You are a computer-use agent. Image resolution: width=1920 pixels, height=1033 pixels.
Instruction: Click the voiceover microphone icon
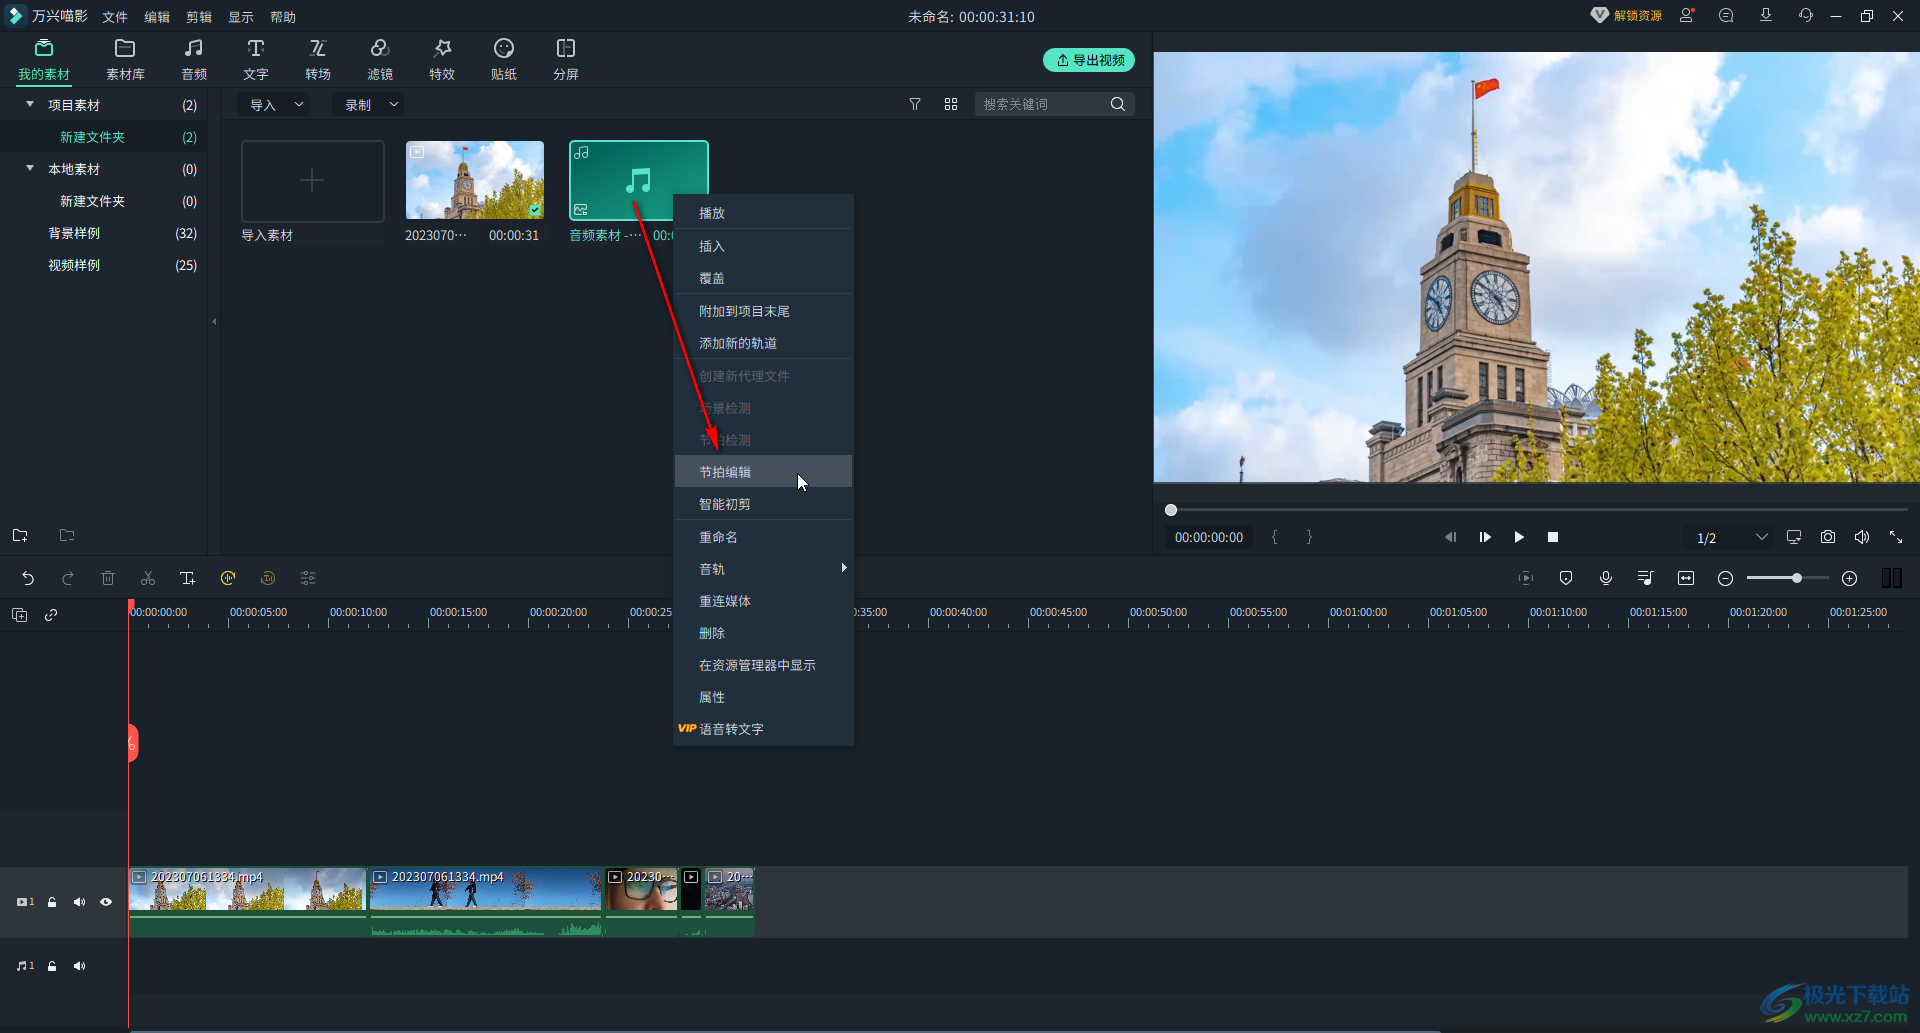pyautogui.click(x=1606, y=578)
